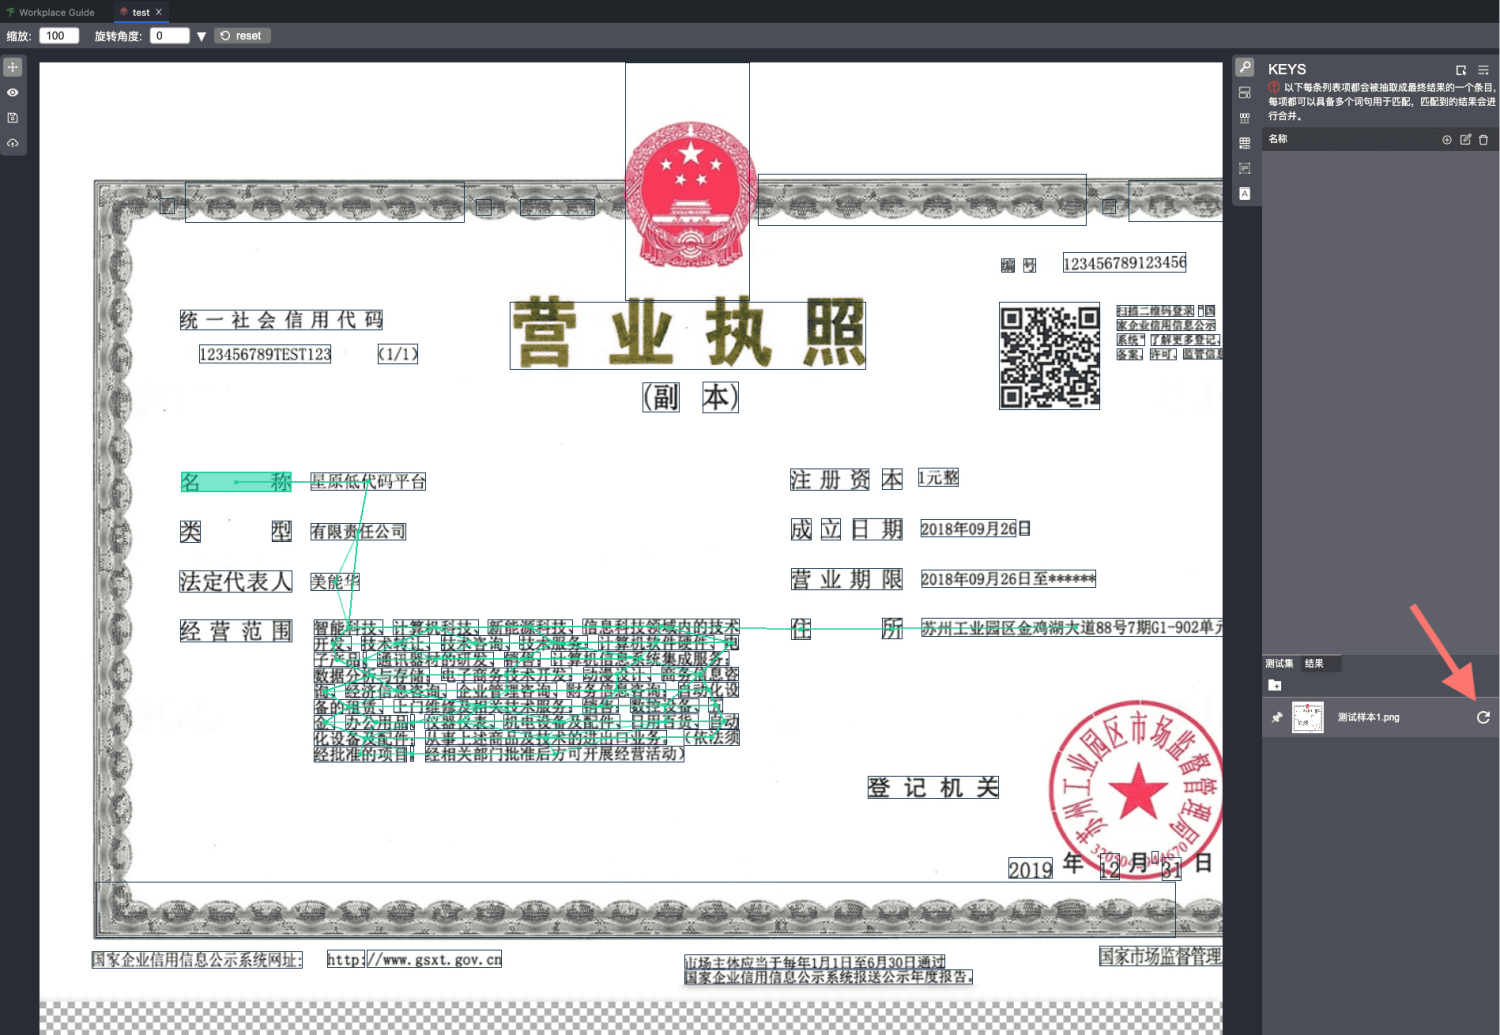This screenshot has height=1035, width=1500.
Task: Switch to the 测试集 tab
Action: click(1279, 663)
